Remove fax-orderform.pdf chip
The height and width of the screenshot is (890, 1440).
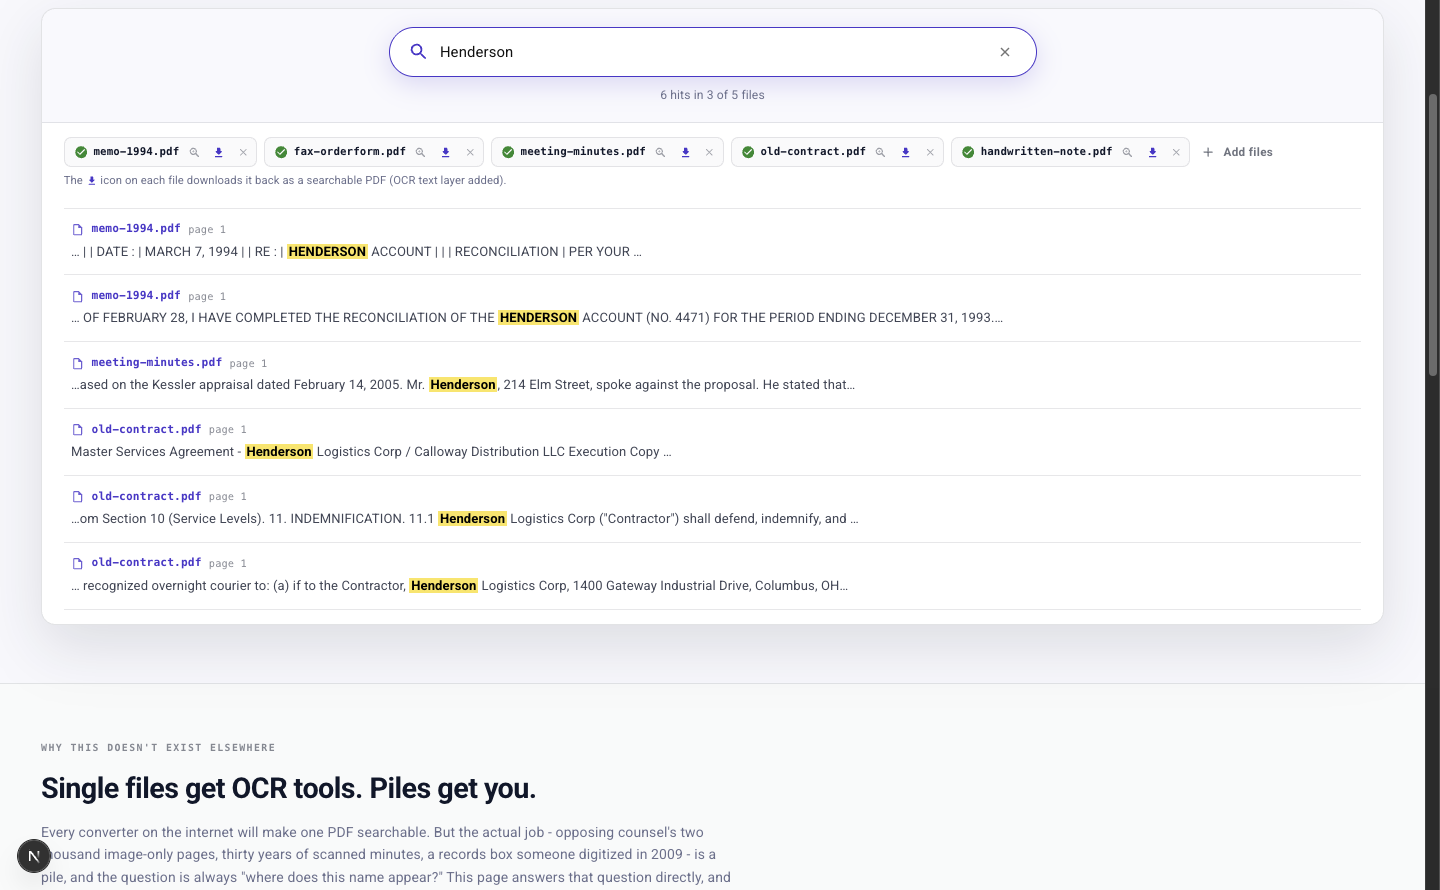[x=470, y=152]
